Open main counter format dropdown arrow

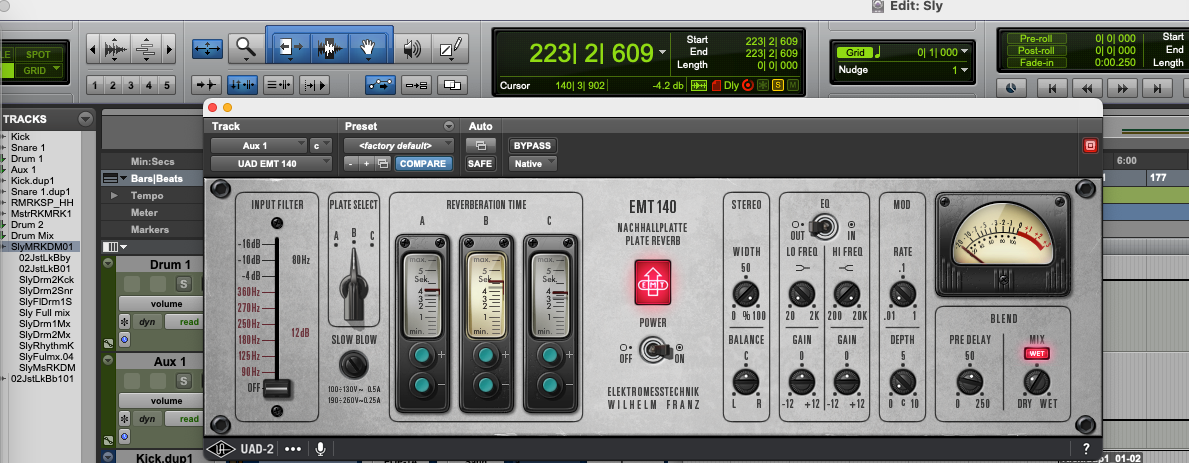tap(664, 53)
